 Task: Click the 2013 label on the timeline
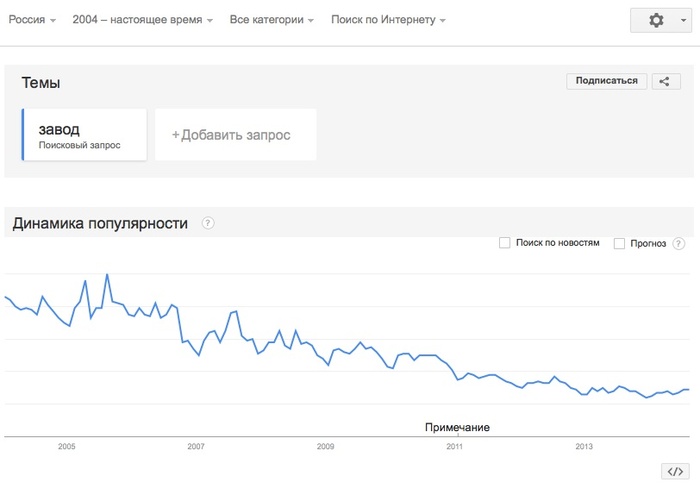[x=584, y=447]
